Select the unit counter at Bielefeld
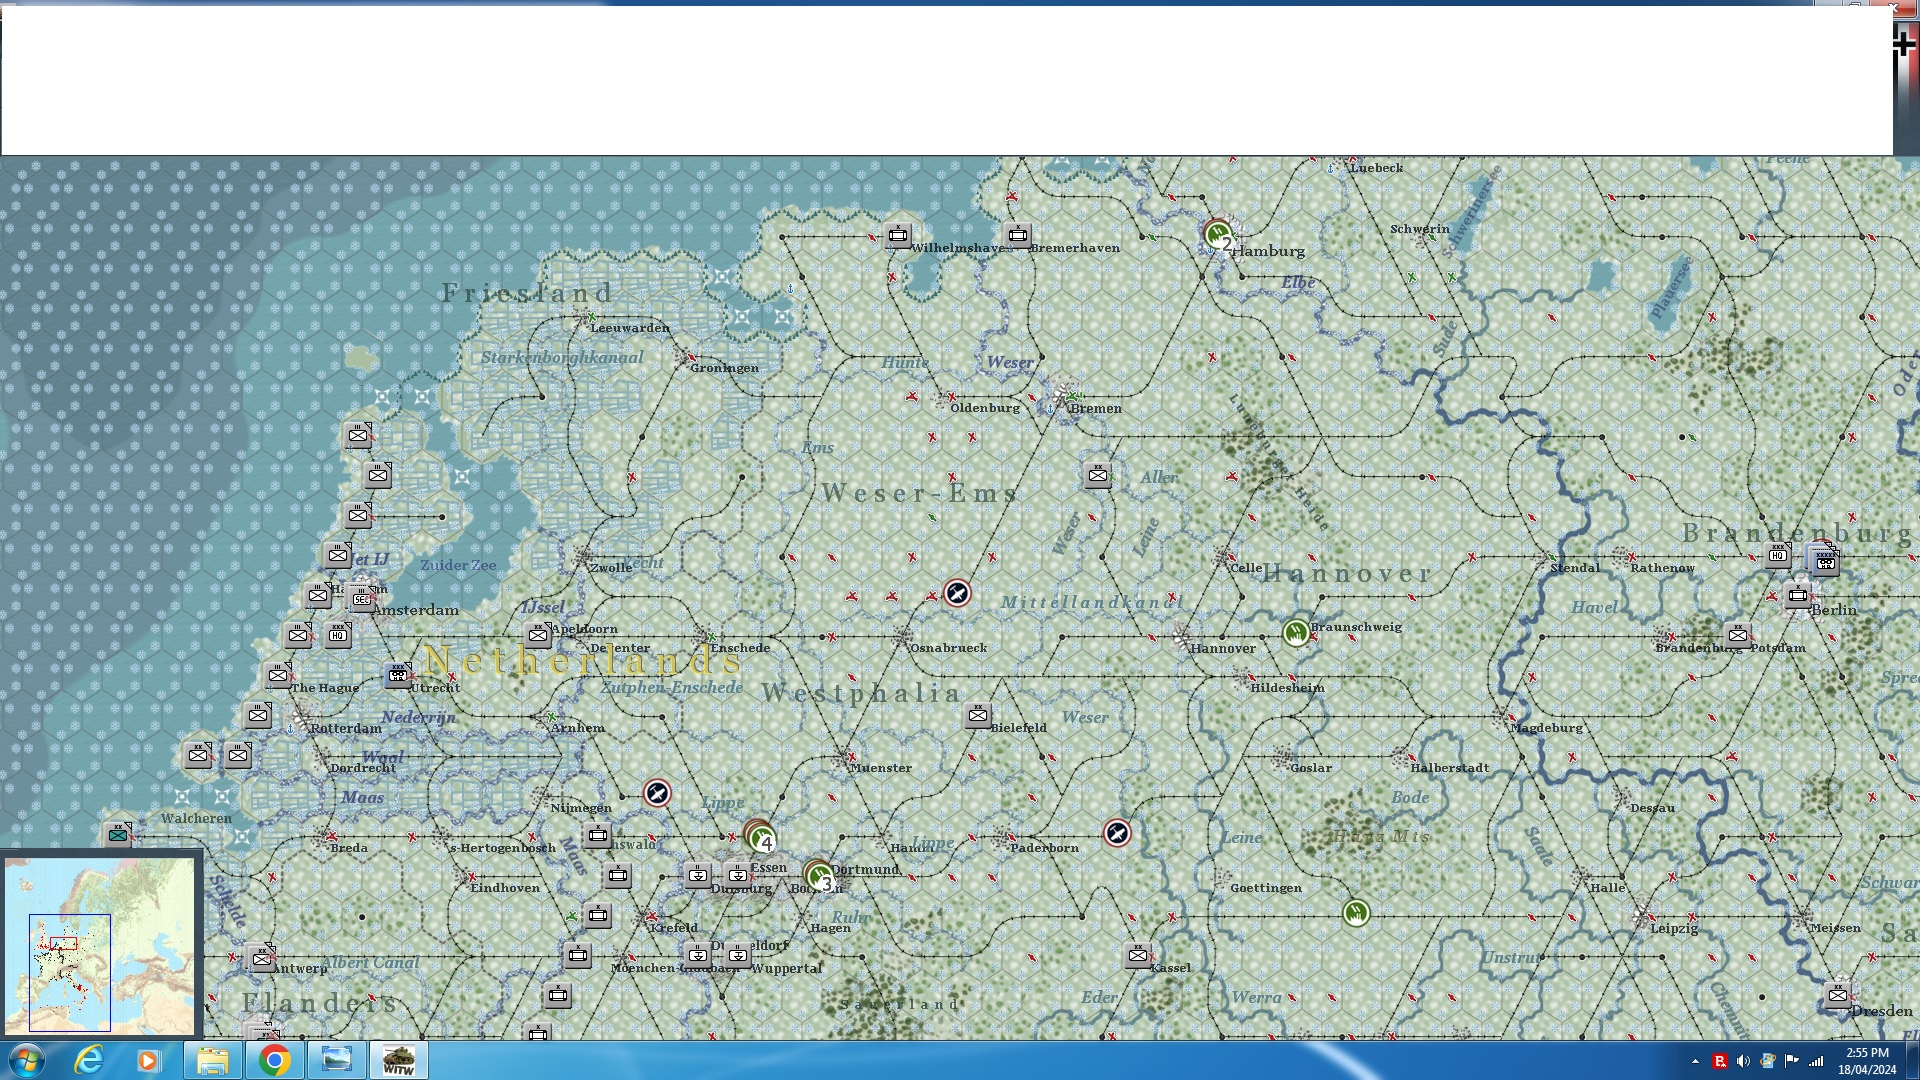The width and height of the screenshot is (1920, 1080). click(977, 715)
